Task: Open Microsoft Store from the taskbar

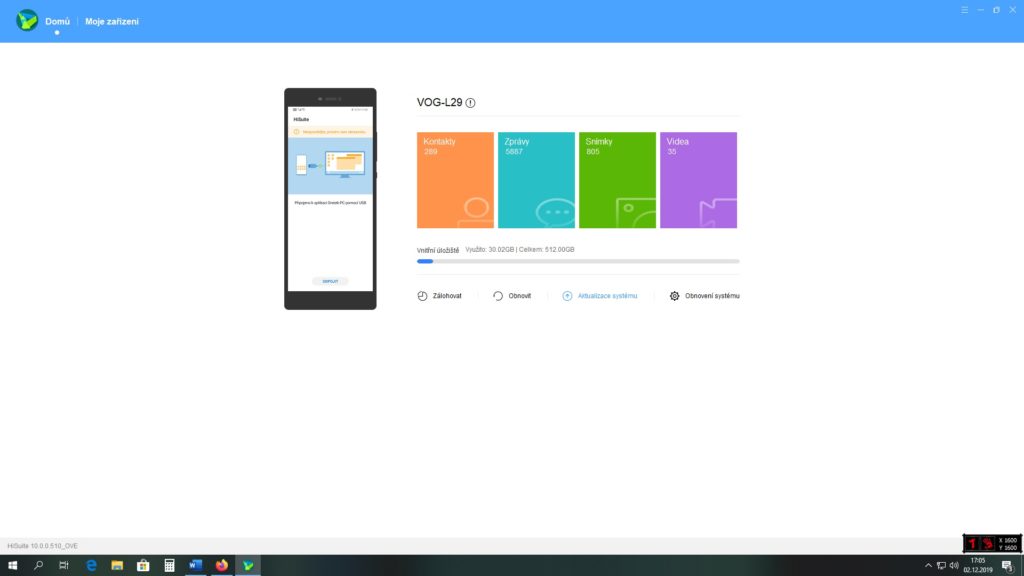Action: coord(143,566)
